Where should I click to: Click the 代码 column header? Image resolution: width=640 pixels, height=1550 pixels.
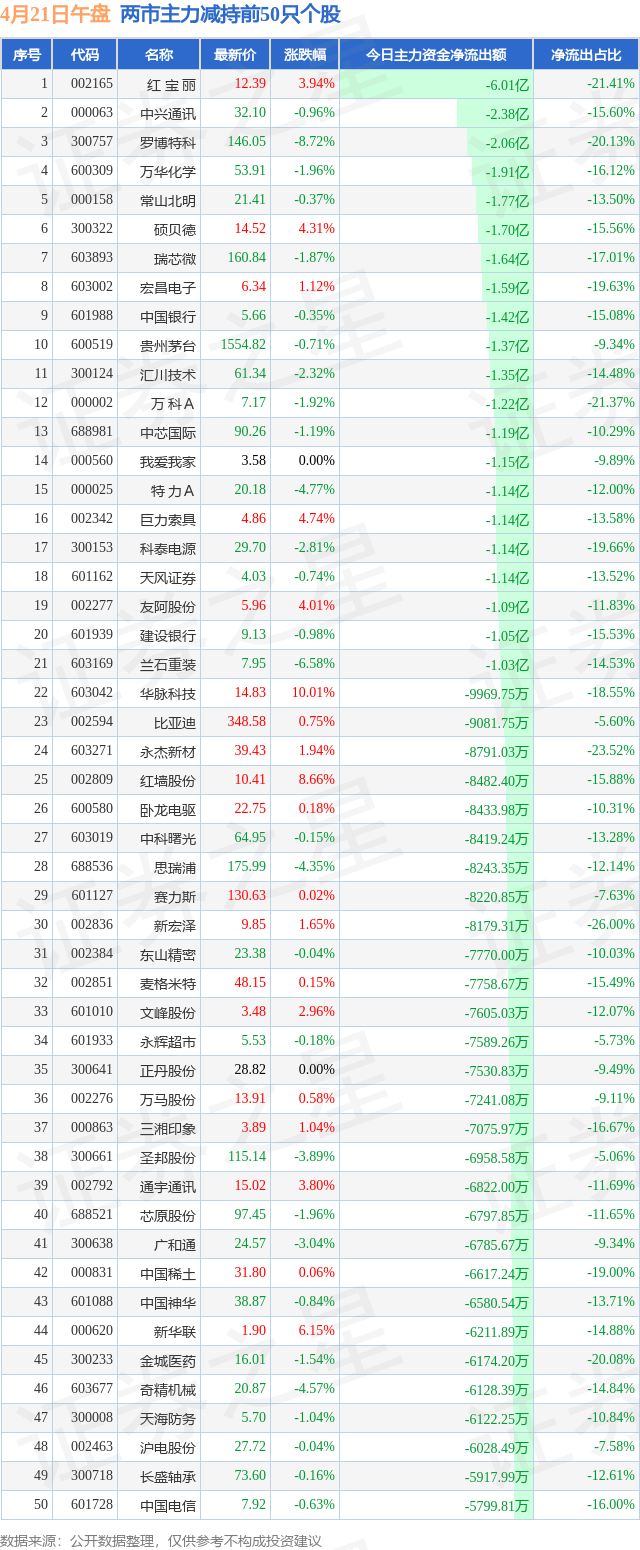pos(84,55)
